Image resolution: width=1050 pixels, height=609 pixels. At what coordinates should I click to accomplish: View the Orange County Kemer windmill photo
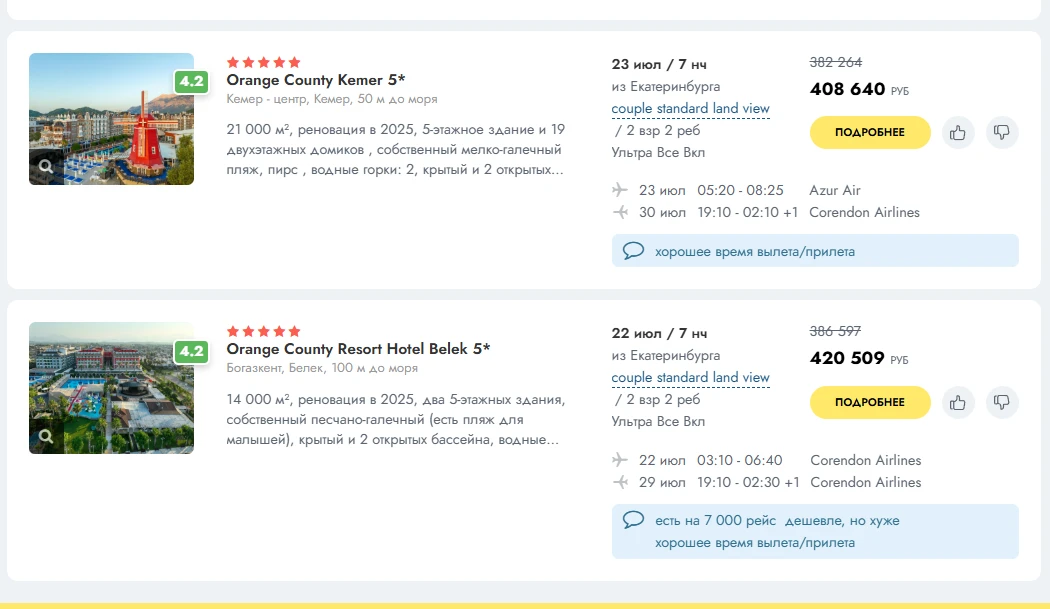[x=111, y=119]
